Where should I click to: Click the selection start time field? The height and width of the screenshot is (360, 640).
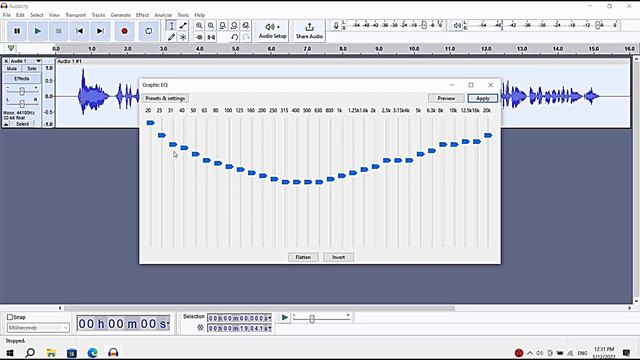[240, 318]
